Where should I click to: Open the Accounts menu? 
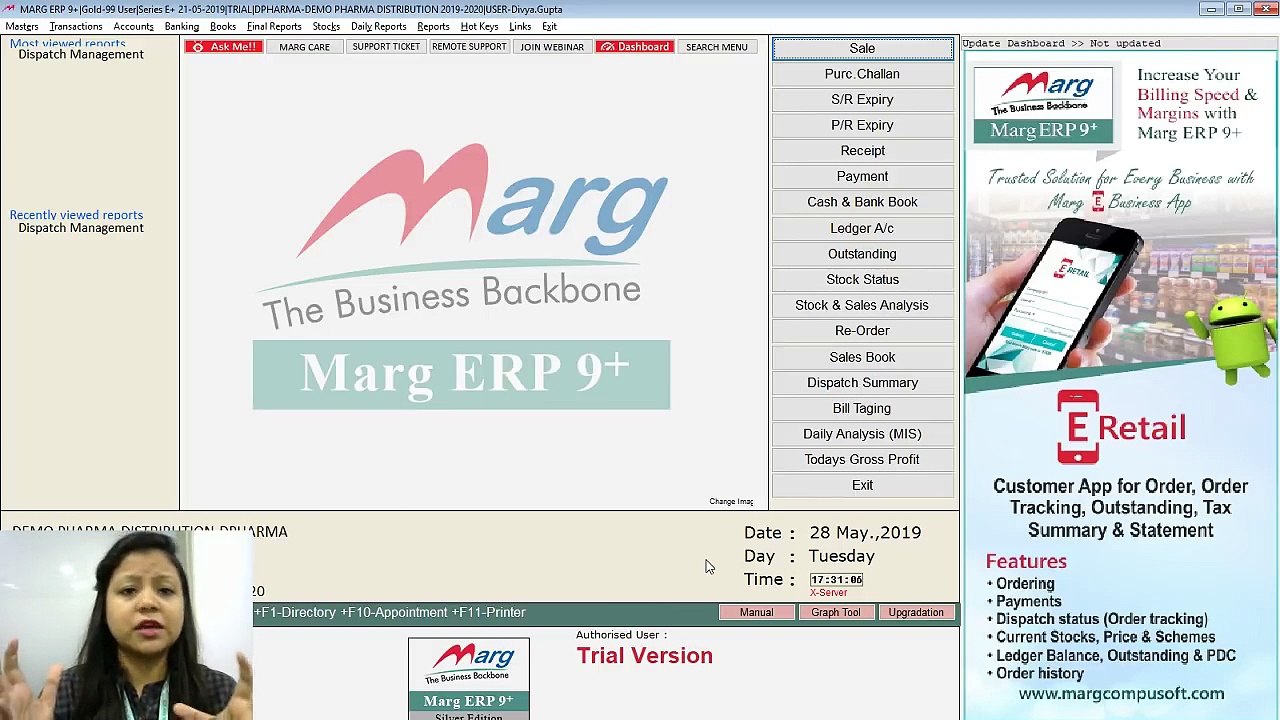pos(133,26)
